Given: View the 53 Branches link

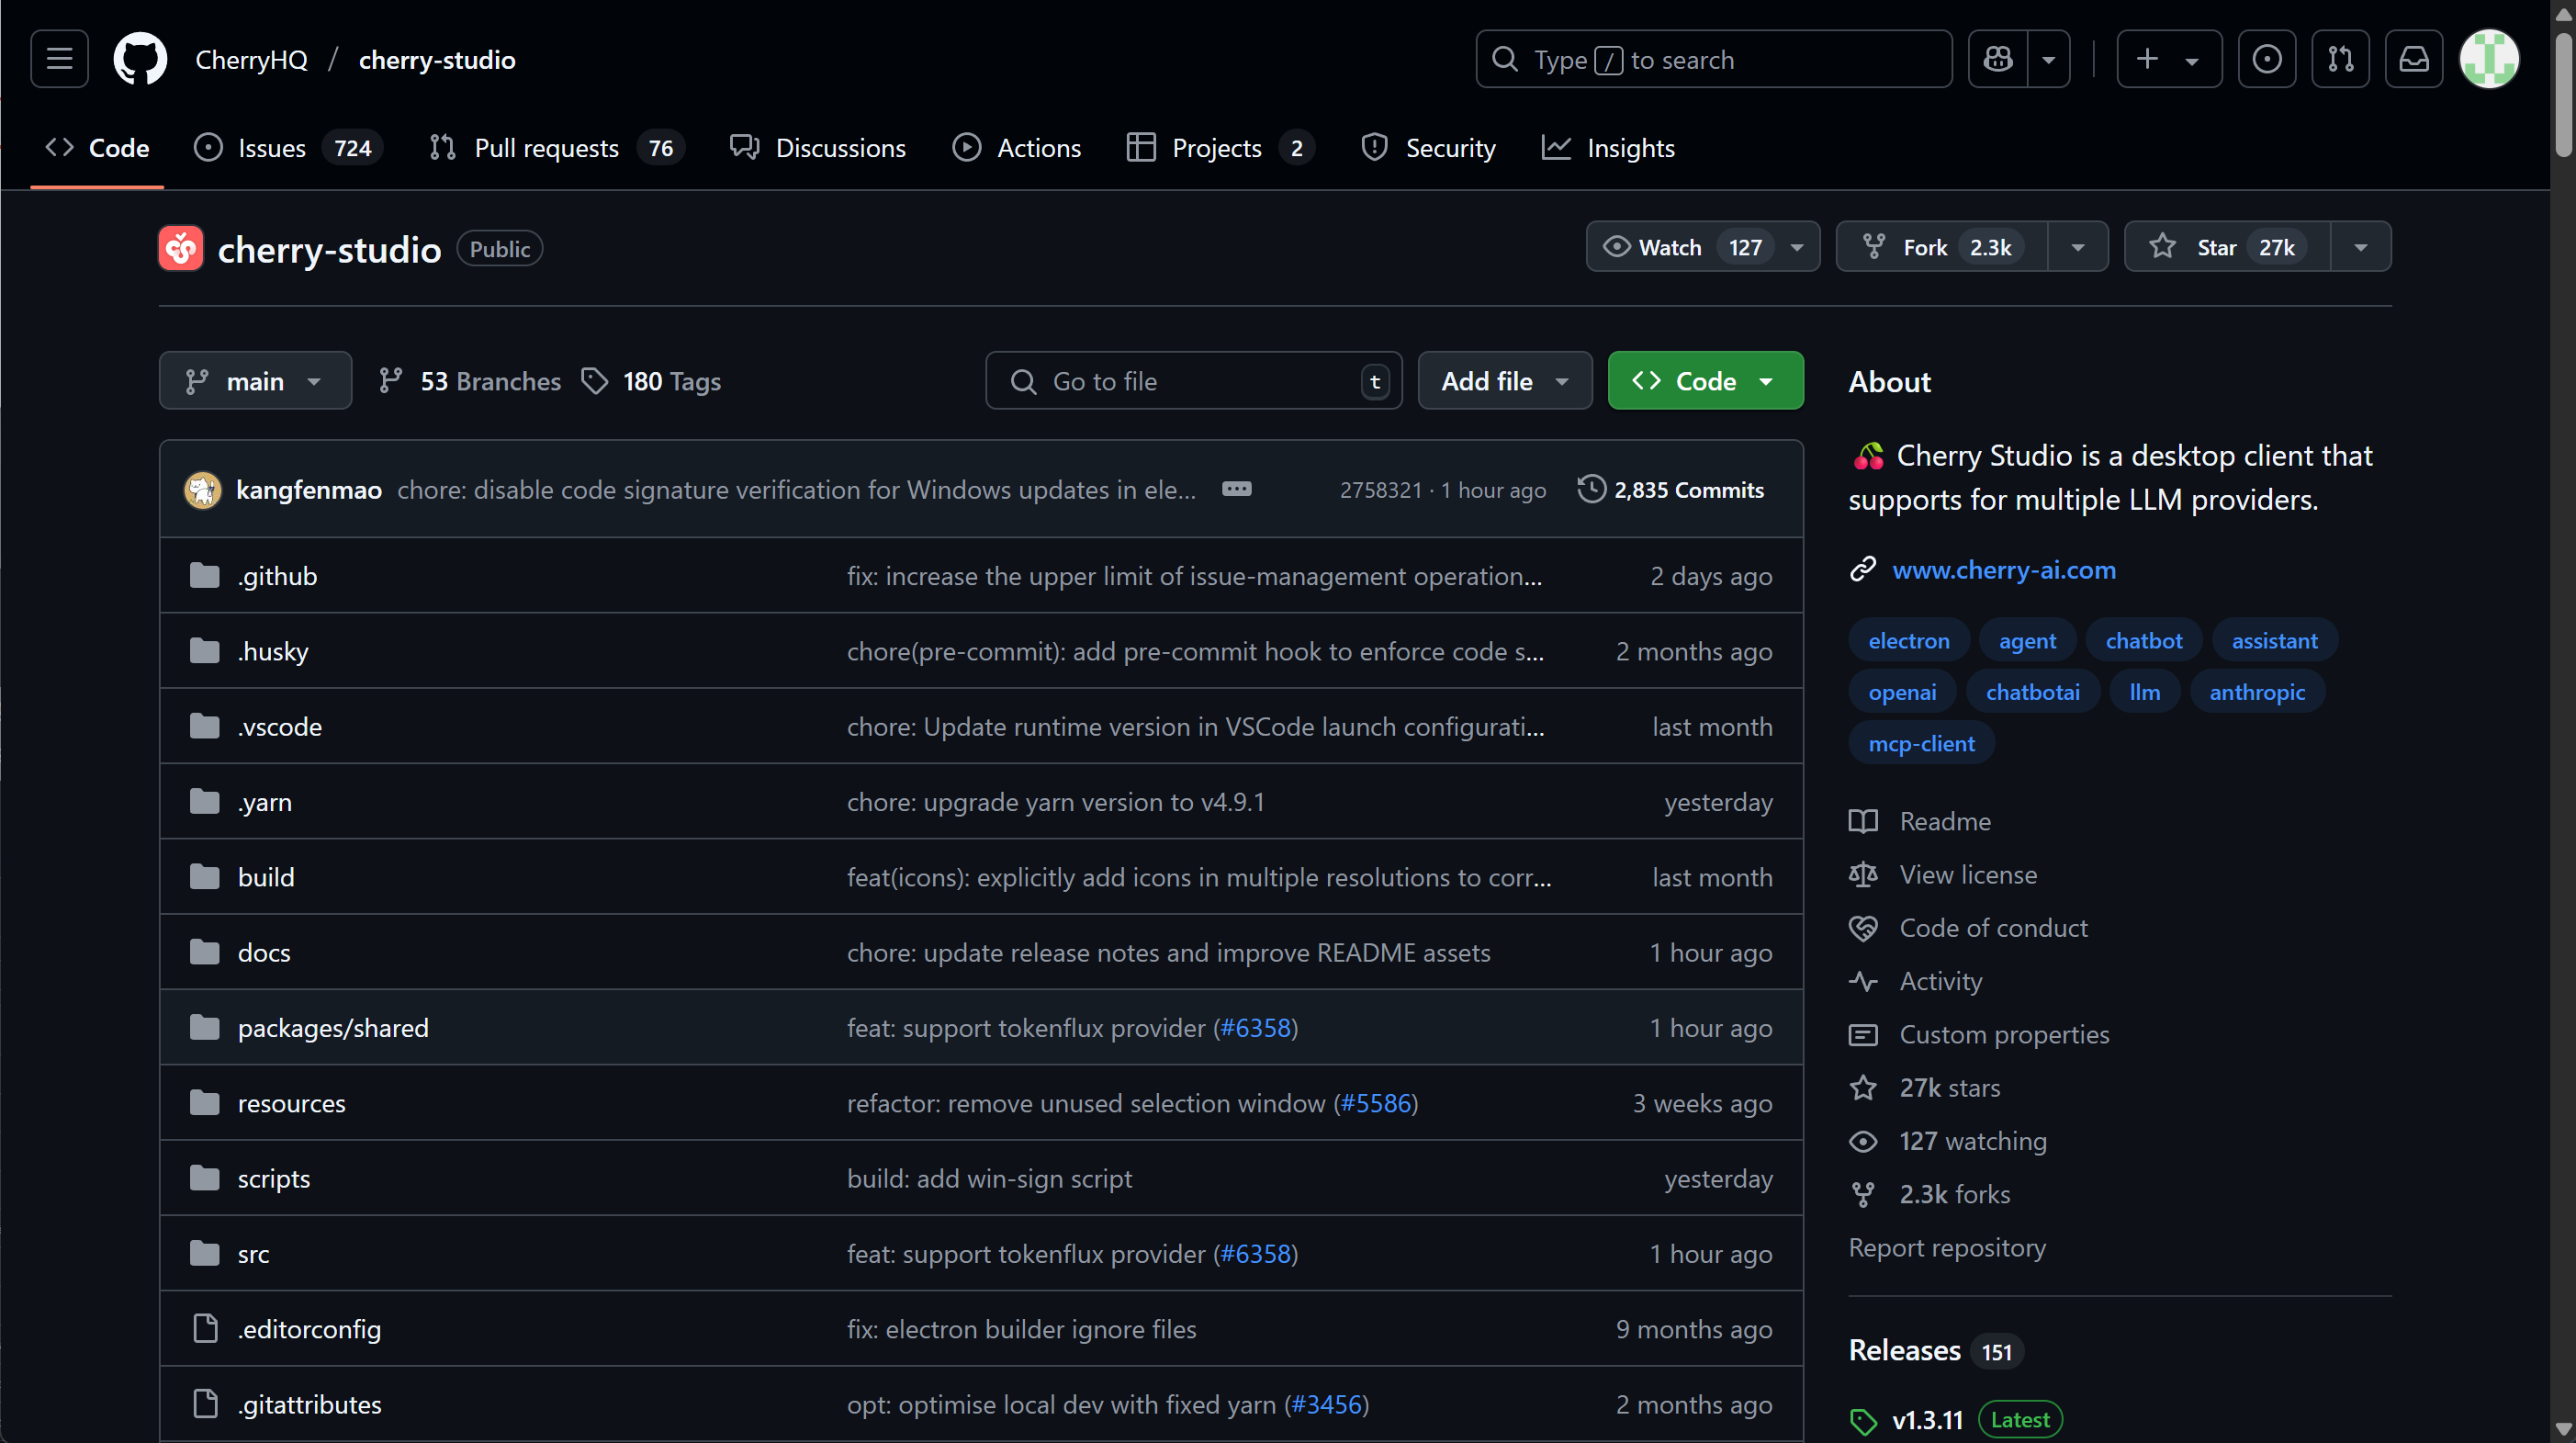Looking at the screenshot, I should tap(470, 381).
